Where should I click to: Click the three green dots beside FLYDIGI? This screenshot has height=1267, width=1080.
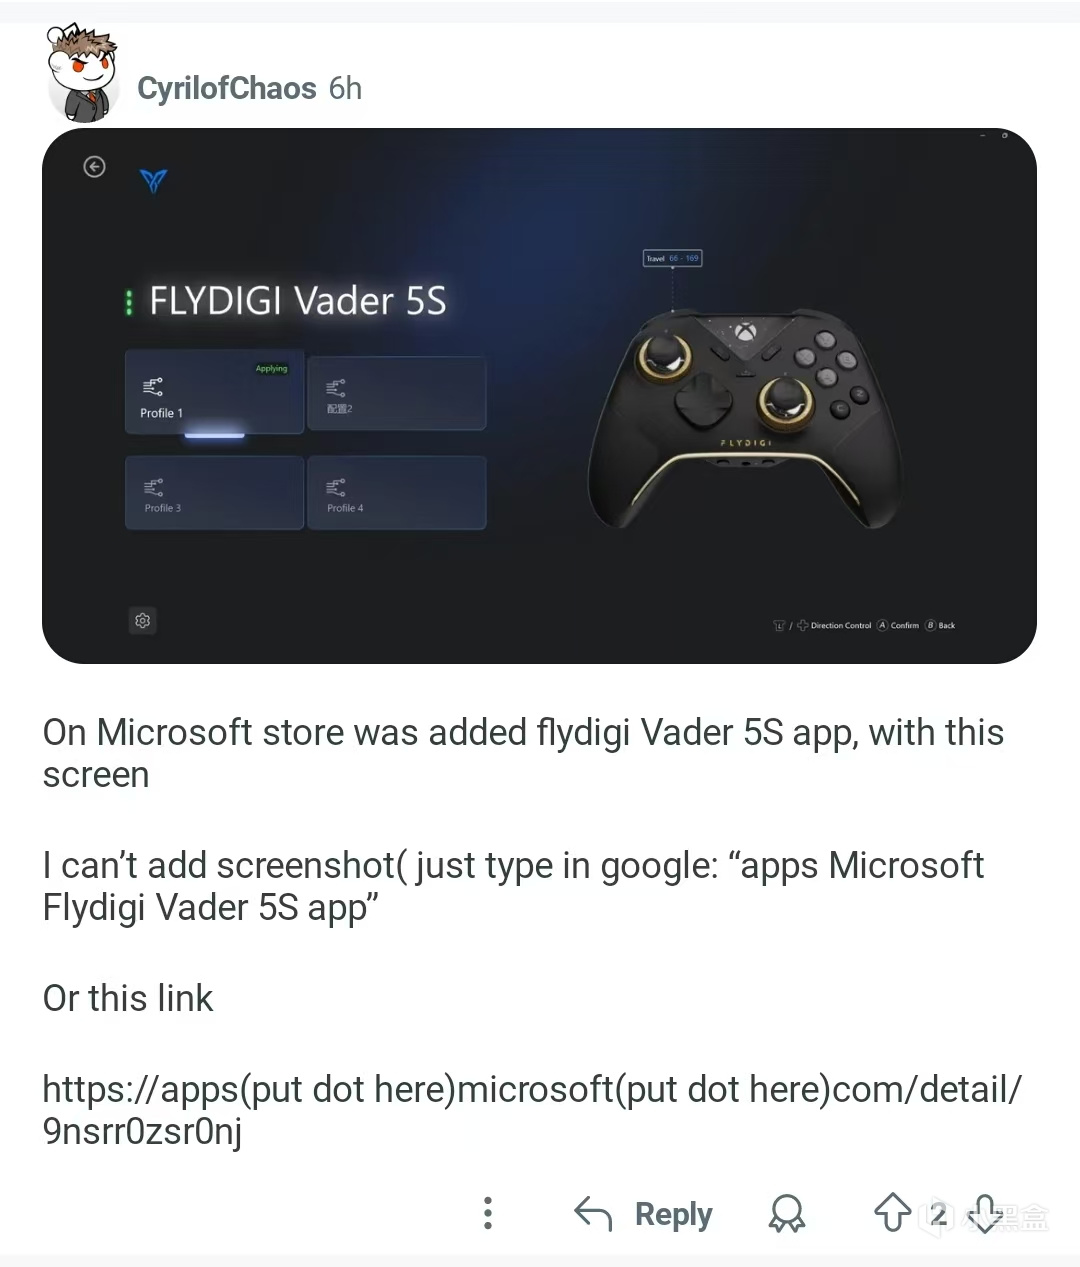point(129,303)
